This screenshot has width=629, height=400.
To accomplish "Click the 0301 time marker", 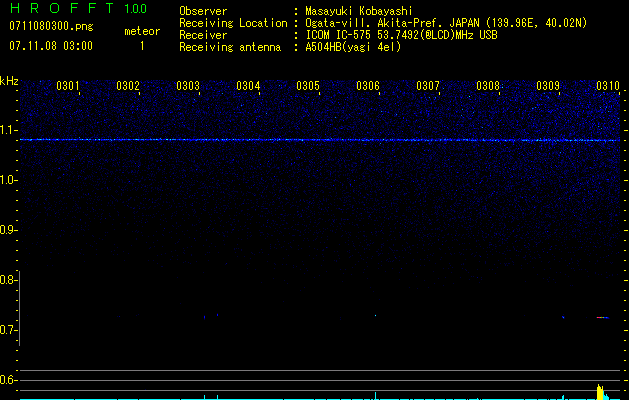I will [68, 86].
